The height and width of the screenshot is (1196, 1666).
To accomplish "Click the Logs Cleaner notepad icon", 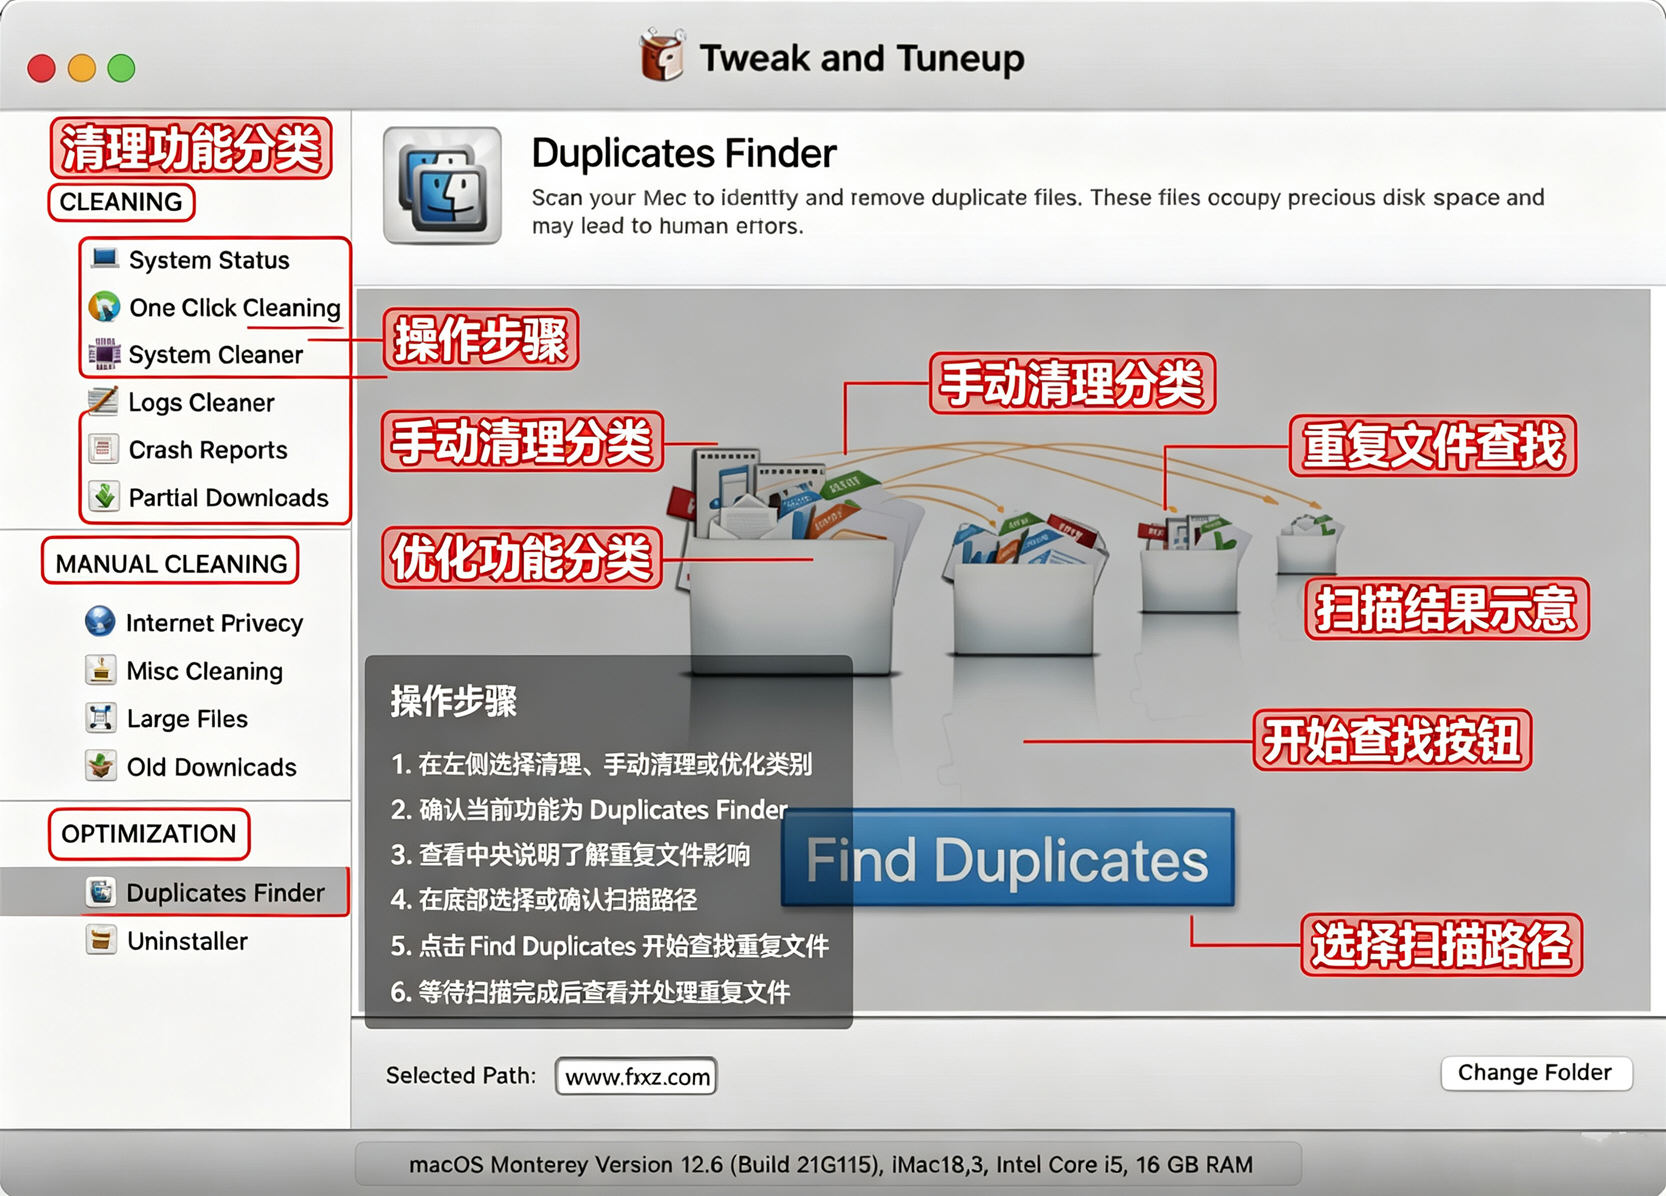I will coord(103,401).
